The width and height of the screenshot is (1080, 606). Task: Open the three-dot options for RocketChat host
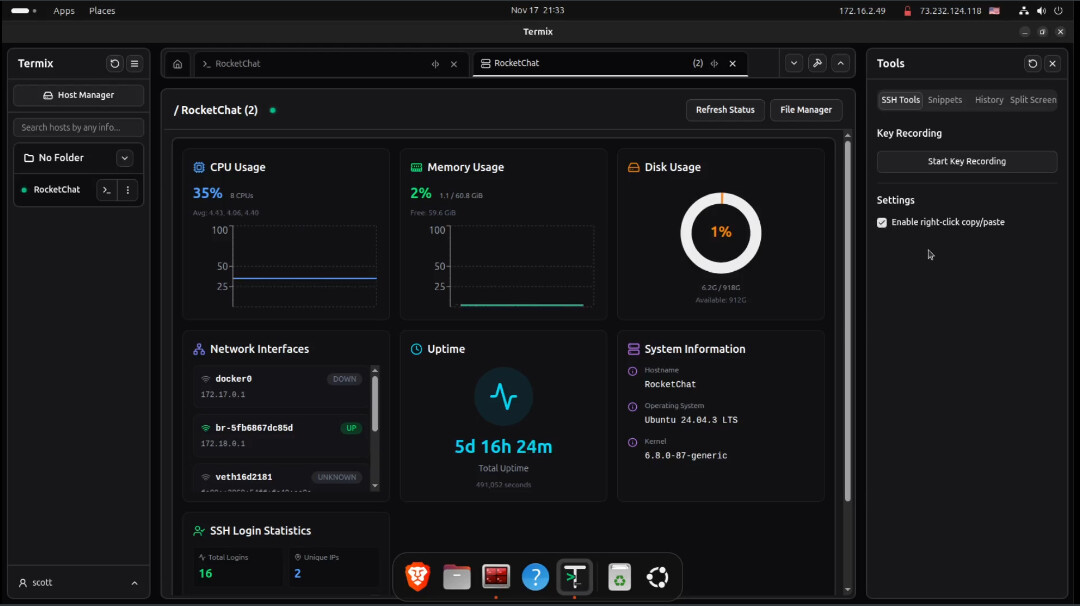pos(128,190)
